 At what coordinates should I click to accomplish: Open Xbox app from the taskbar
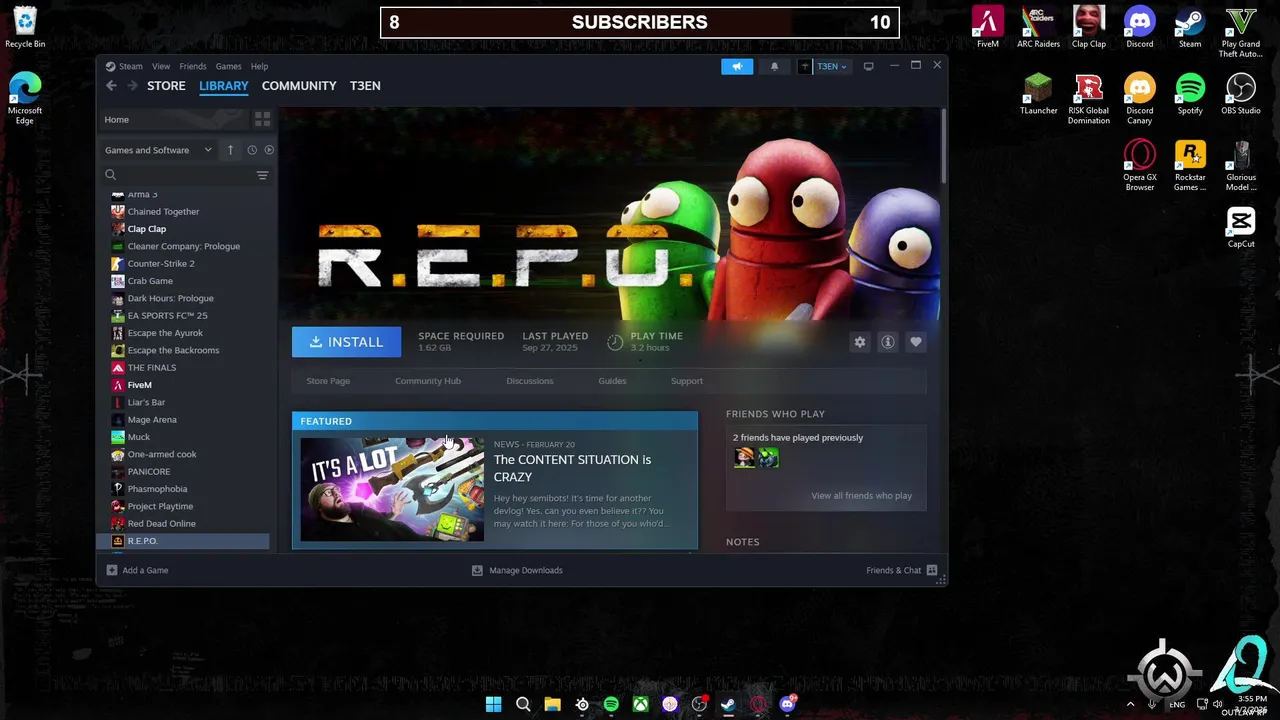(x=640, y=704)
